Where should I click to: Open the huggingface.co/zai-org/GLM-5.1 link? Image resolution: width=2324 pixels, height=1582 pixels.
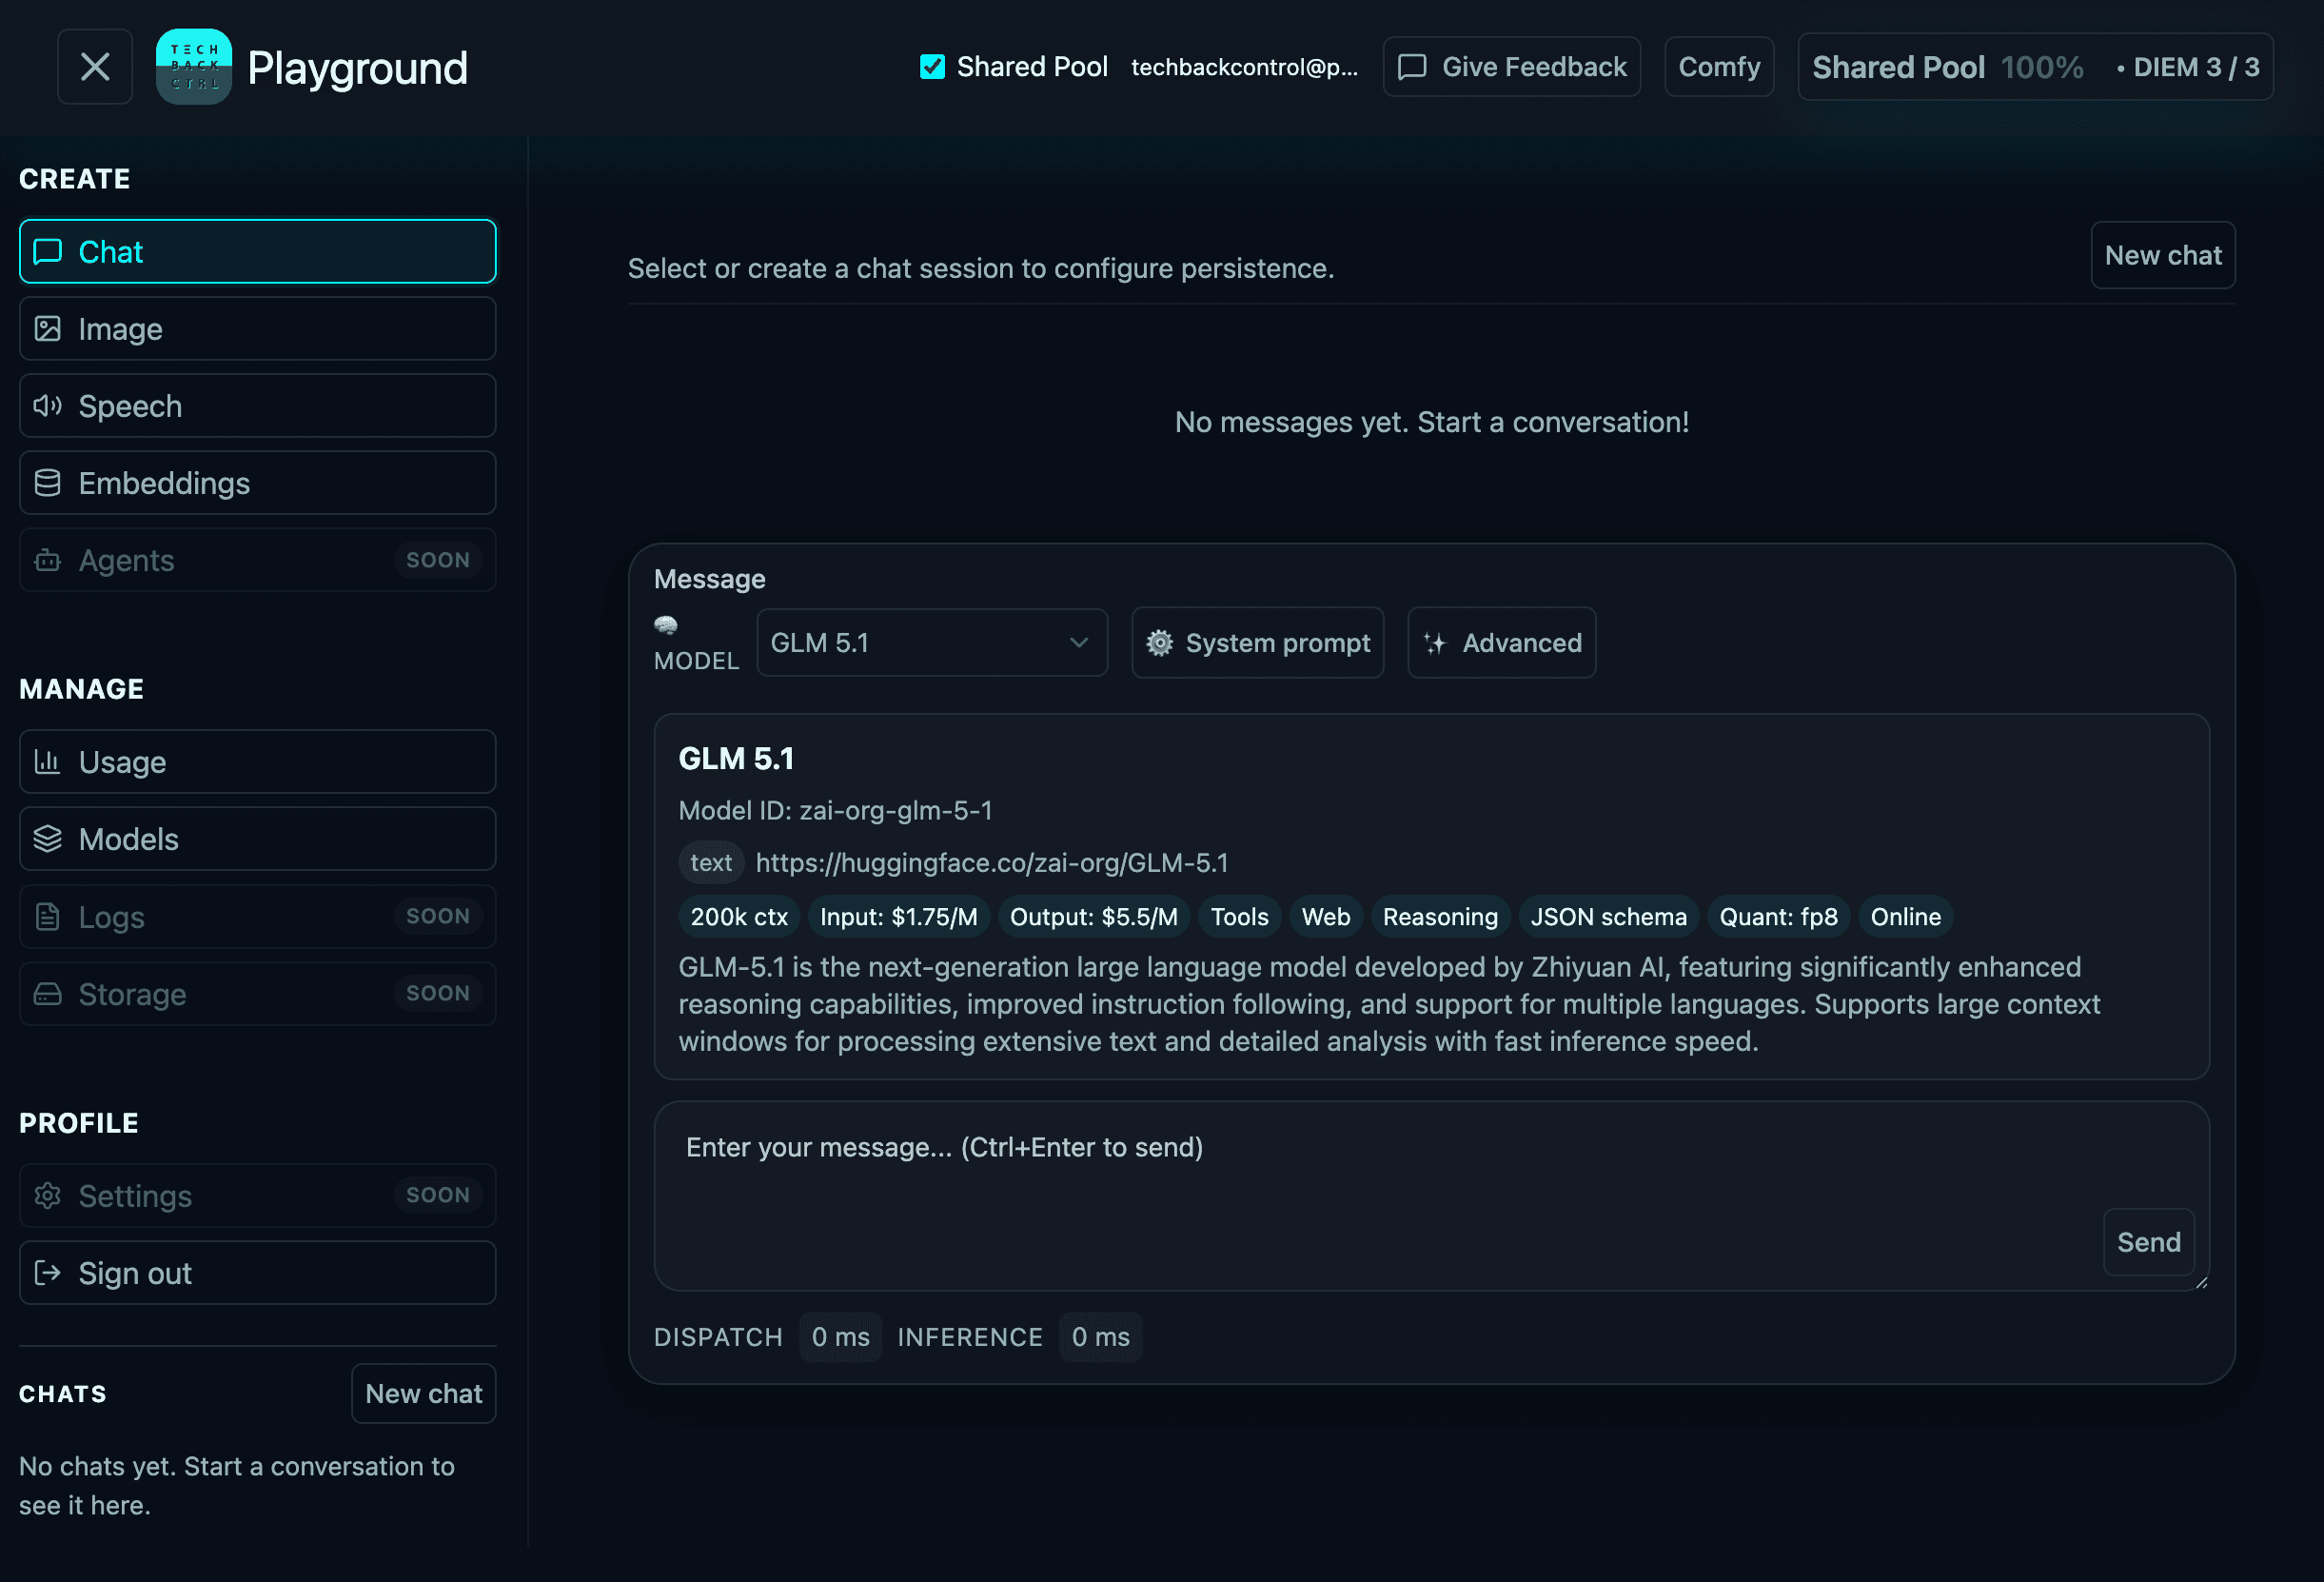(992, 863)
